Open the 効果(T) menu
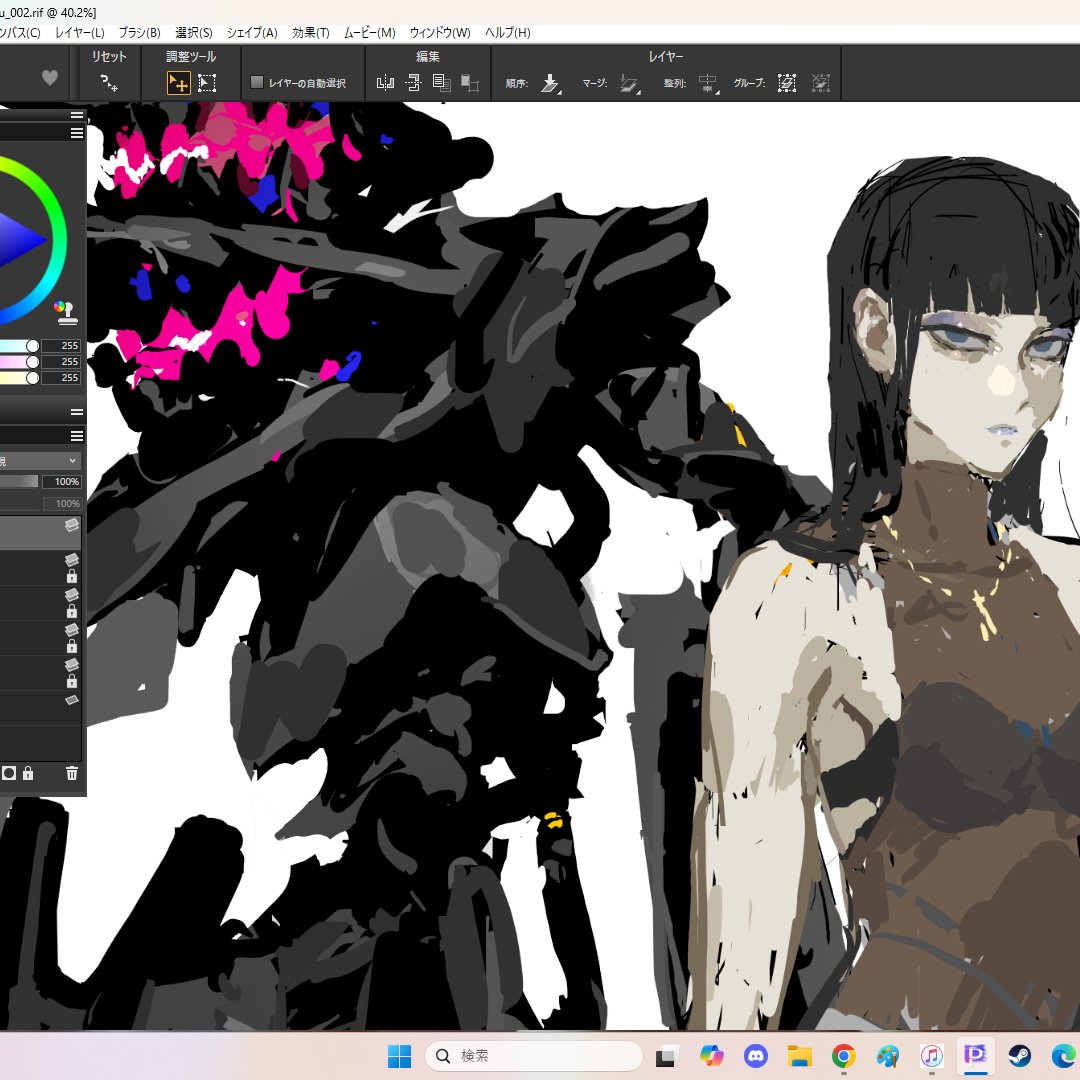The height and width of the screenshot is (1080, 1080). point(311,32)
